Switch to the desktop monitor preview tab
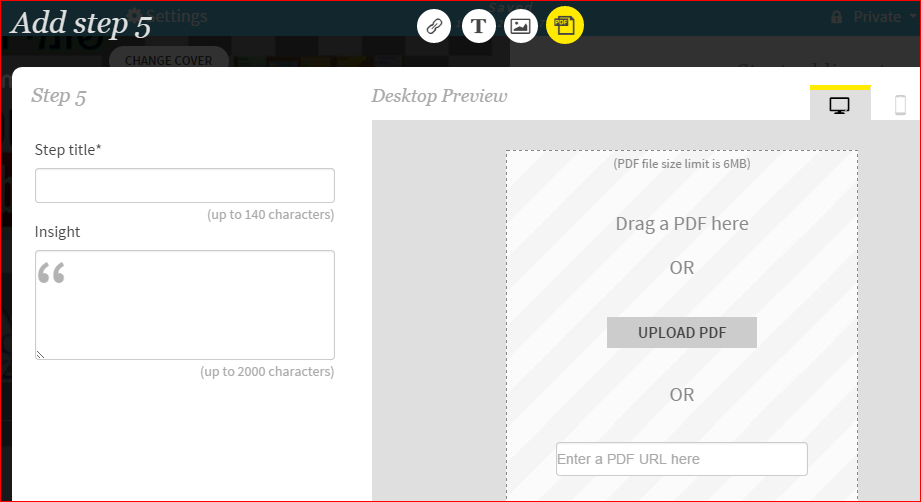921x502 pixels. (840, 105)
